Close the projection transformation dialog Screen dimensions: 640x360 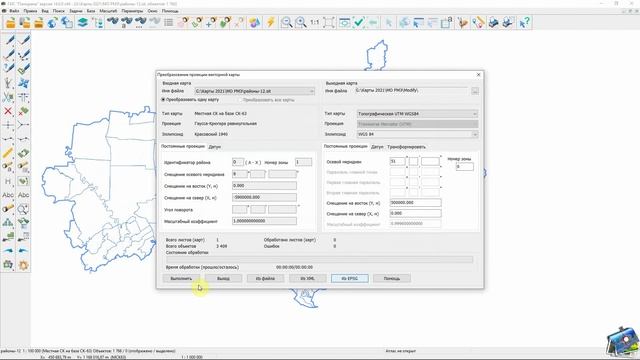pos(479,75)
